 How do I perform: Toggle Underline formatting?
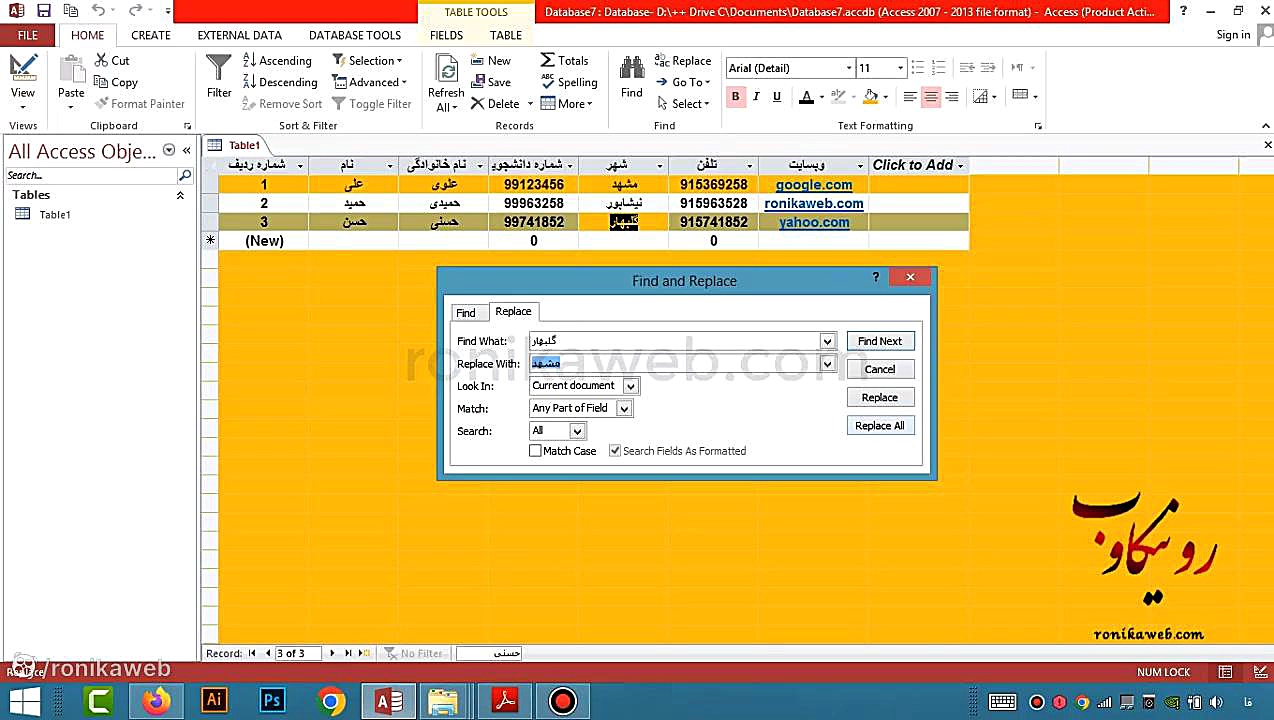pyautogui.click(x=777, y=97)
